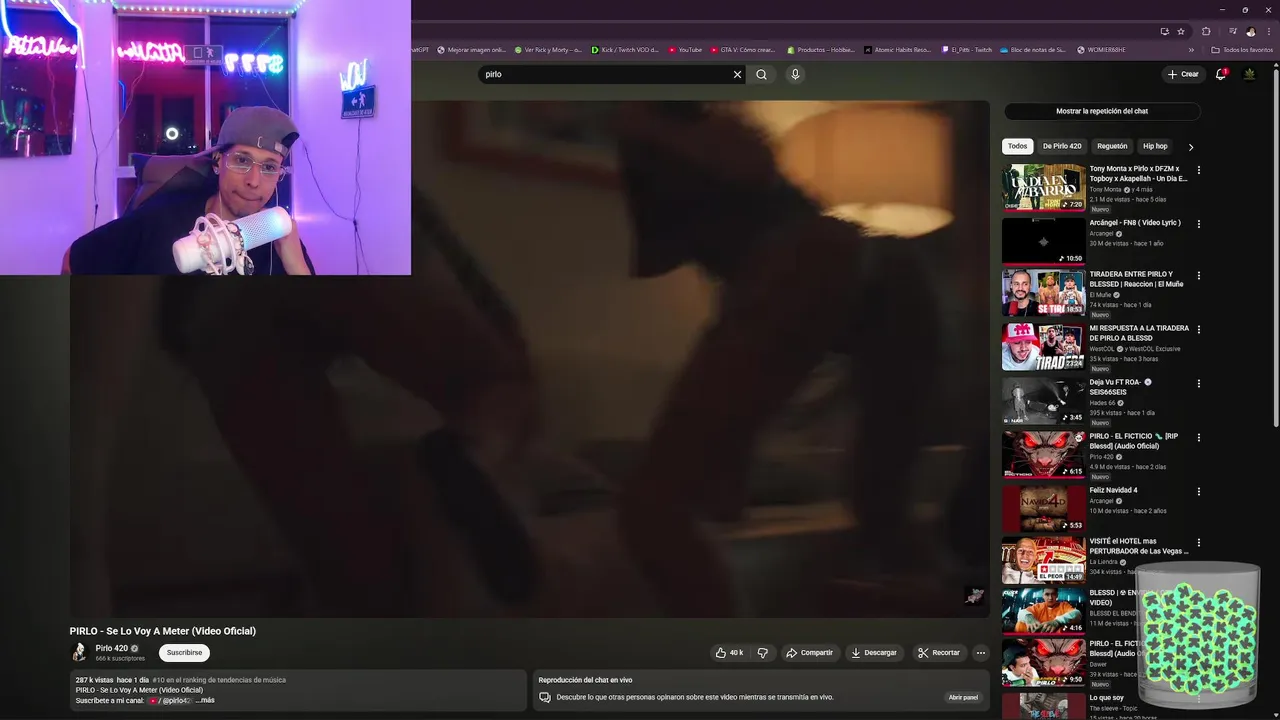Click the main video player area
This screenshot has height=720, width=1280.
[529, 358]
